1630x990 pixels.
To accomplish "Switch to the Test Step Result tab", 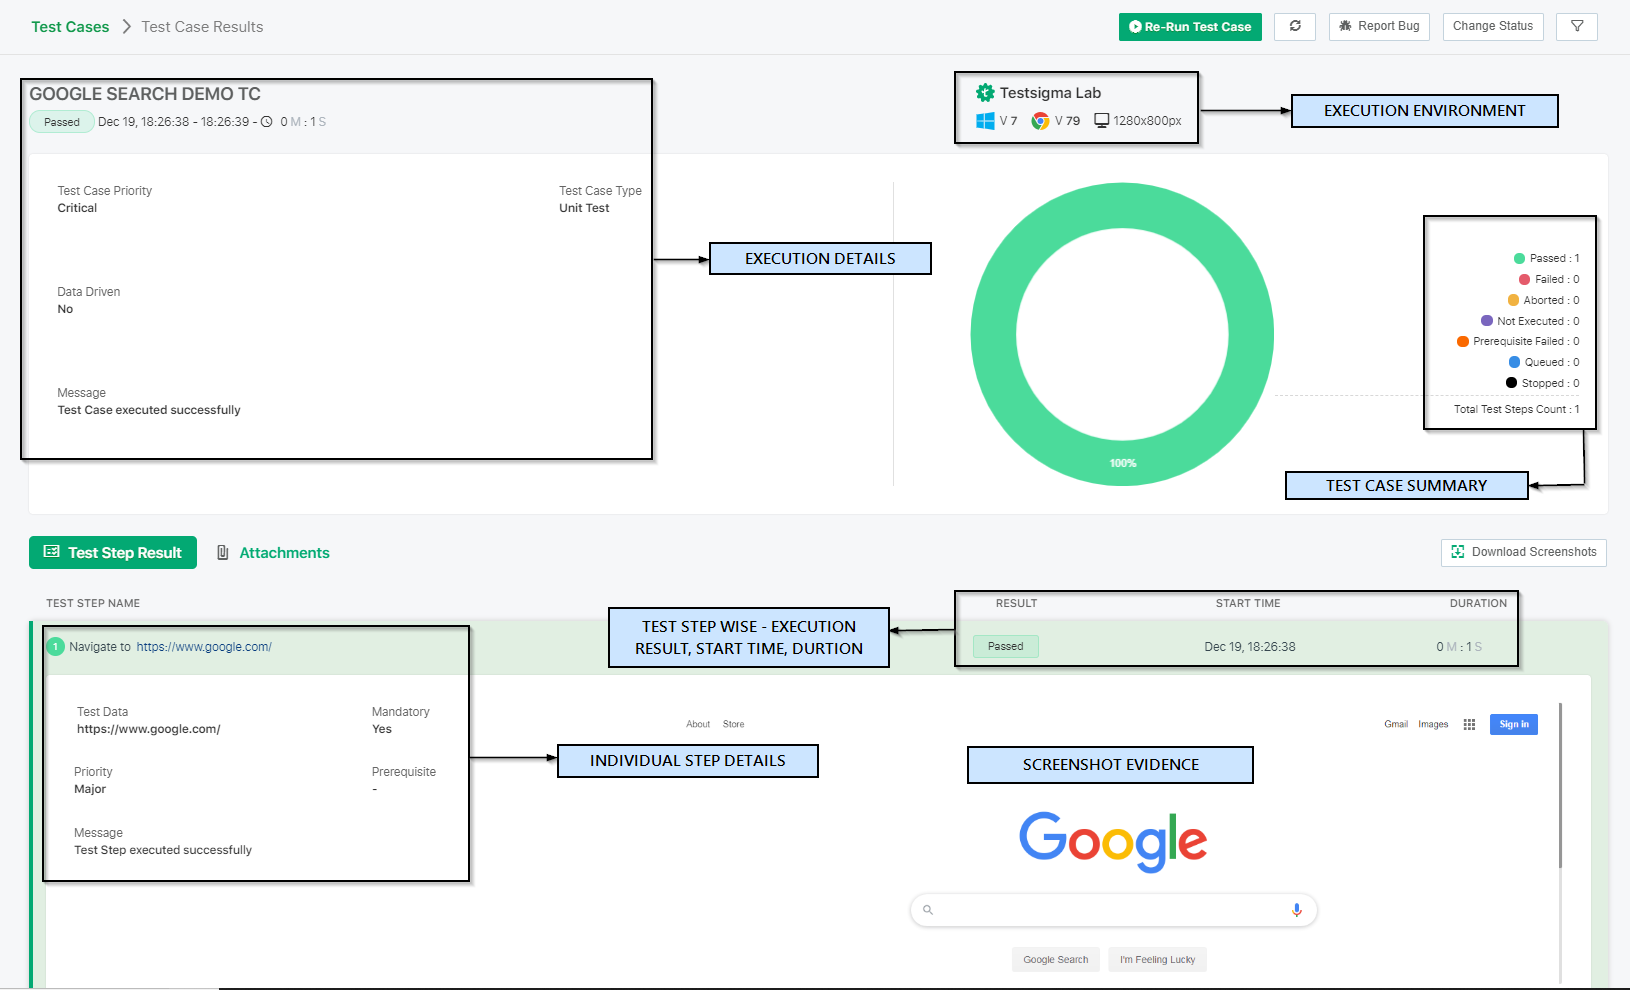I will (x=113, y=552).
